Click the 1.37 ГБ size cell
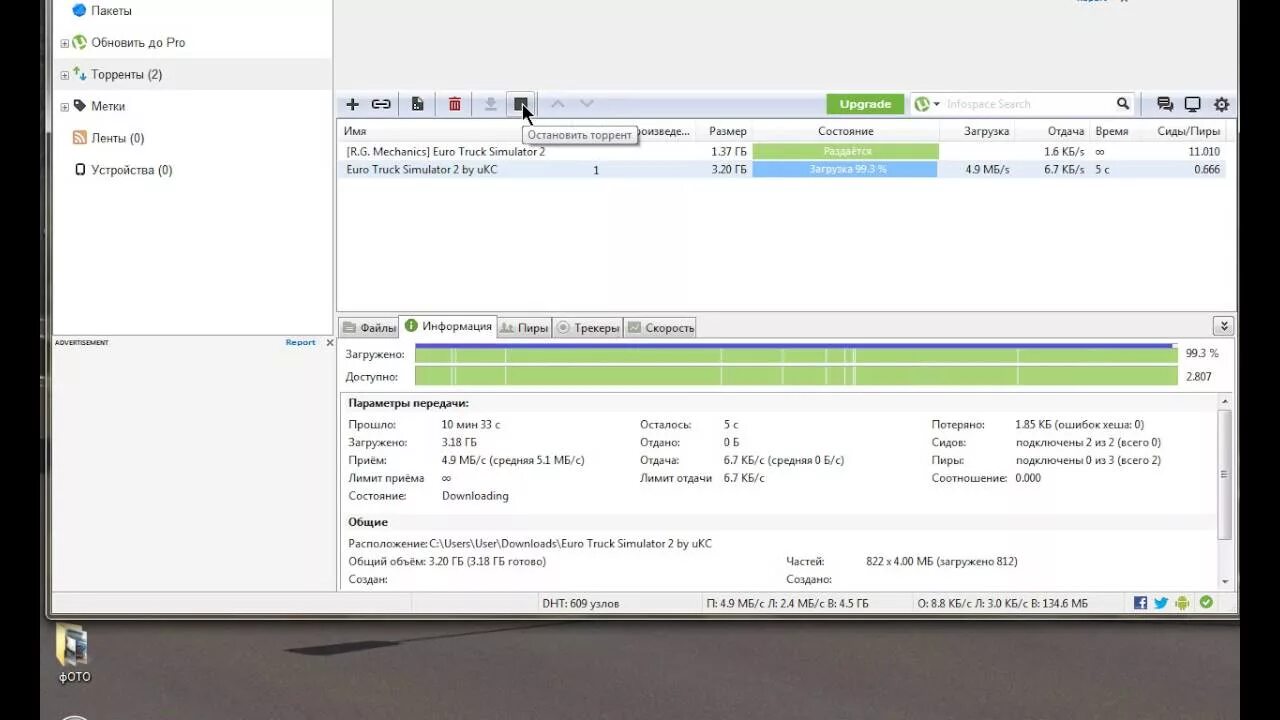The width and height of the screenshot is (1280, 720). 728,151
